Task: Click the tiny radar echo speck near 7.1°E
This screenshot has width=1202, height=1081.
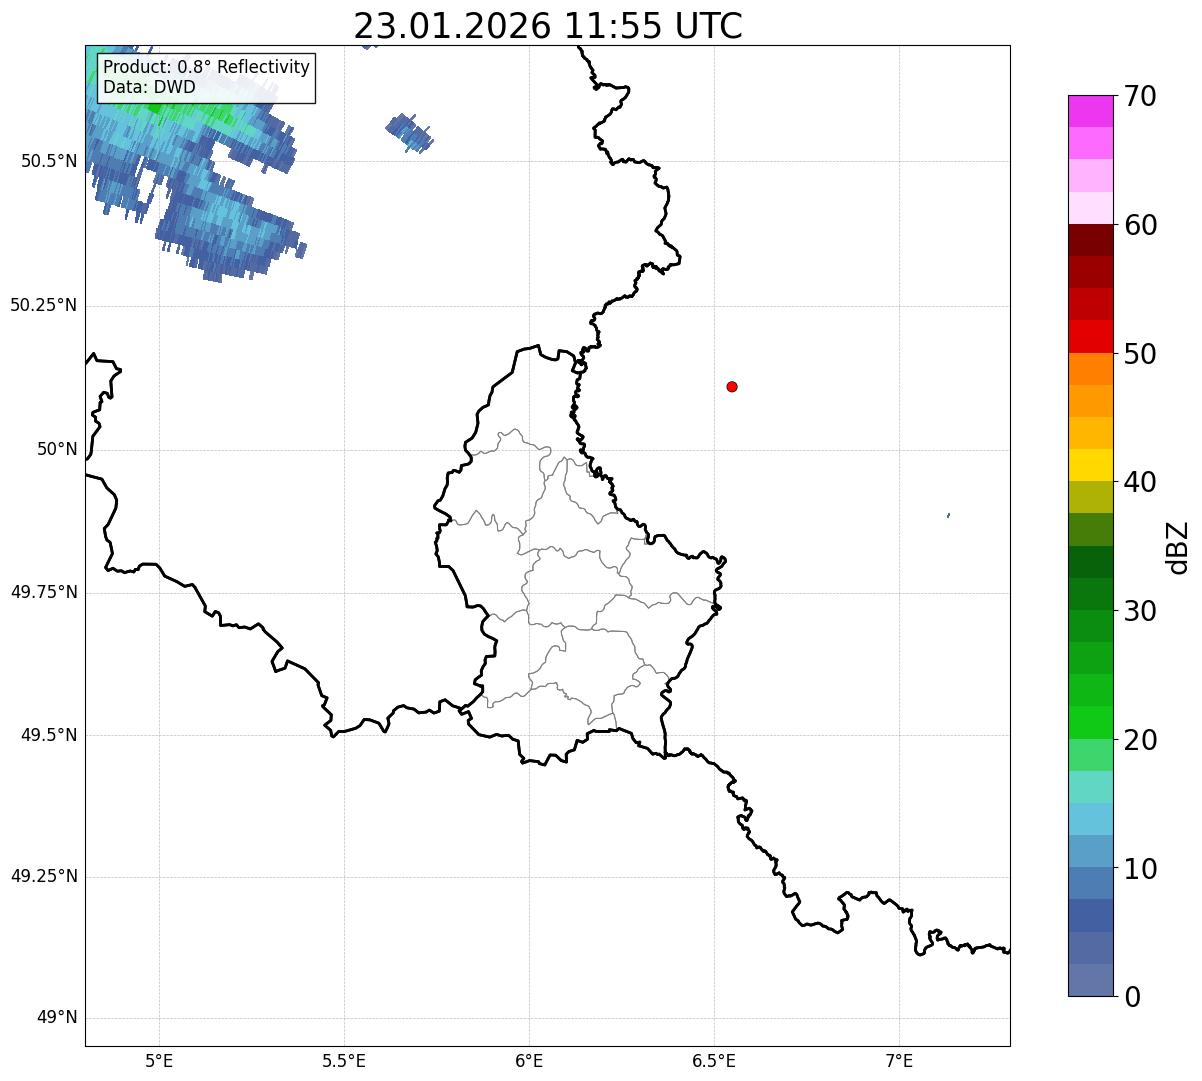Action: 948,515
